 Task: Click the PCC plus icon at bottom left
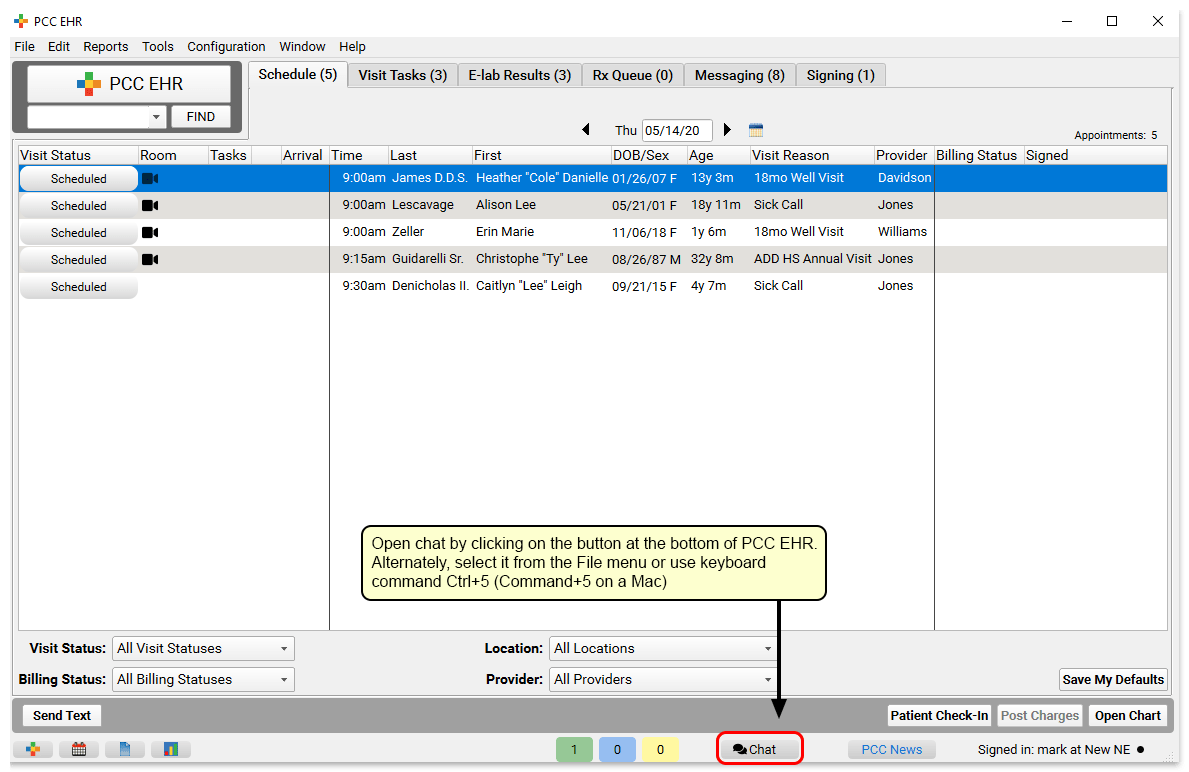[33, 749]
